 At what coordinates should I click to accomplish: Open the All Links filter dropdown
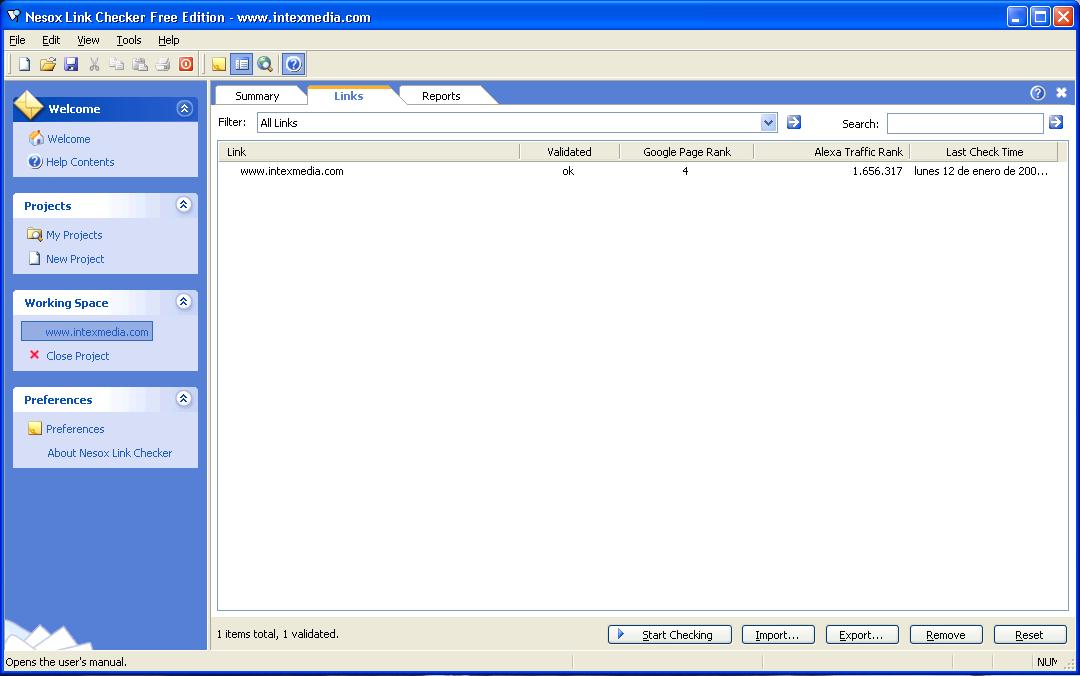coord(769,123)
